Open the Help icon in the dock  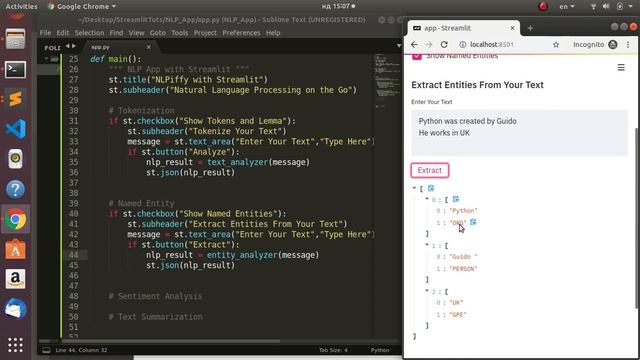click(x=16, y=189)
